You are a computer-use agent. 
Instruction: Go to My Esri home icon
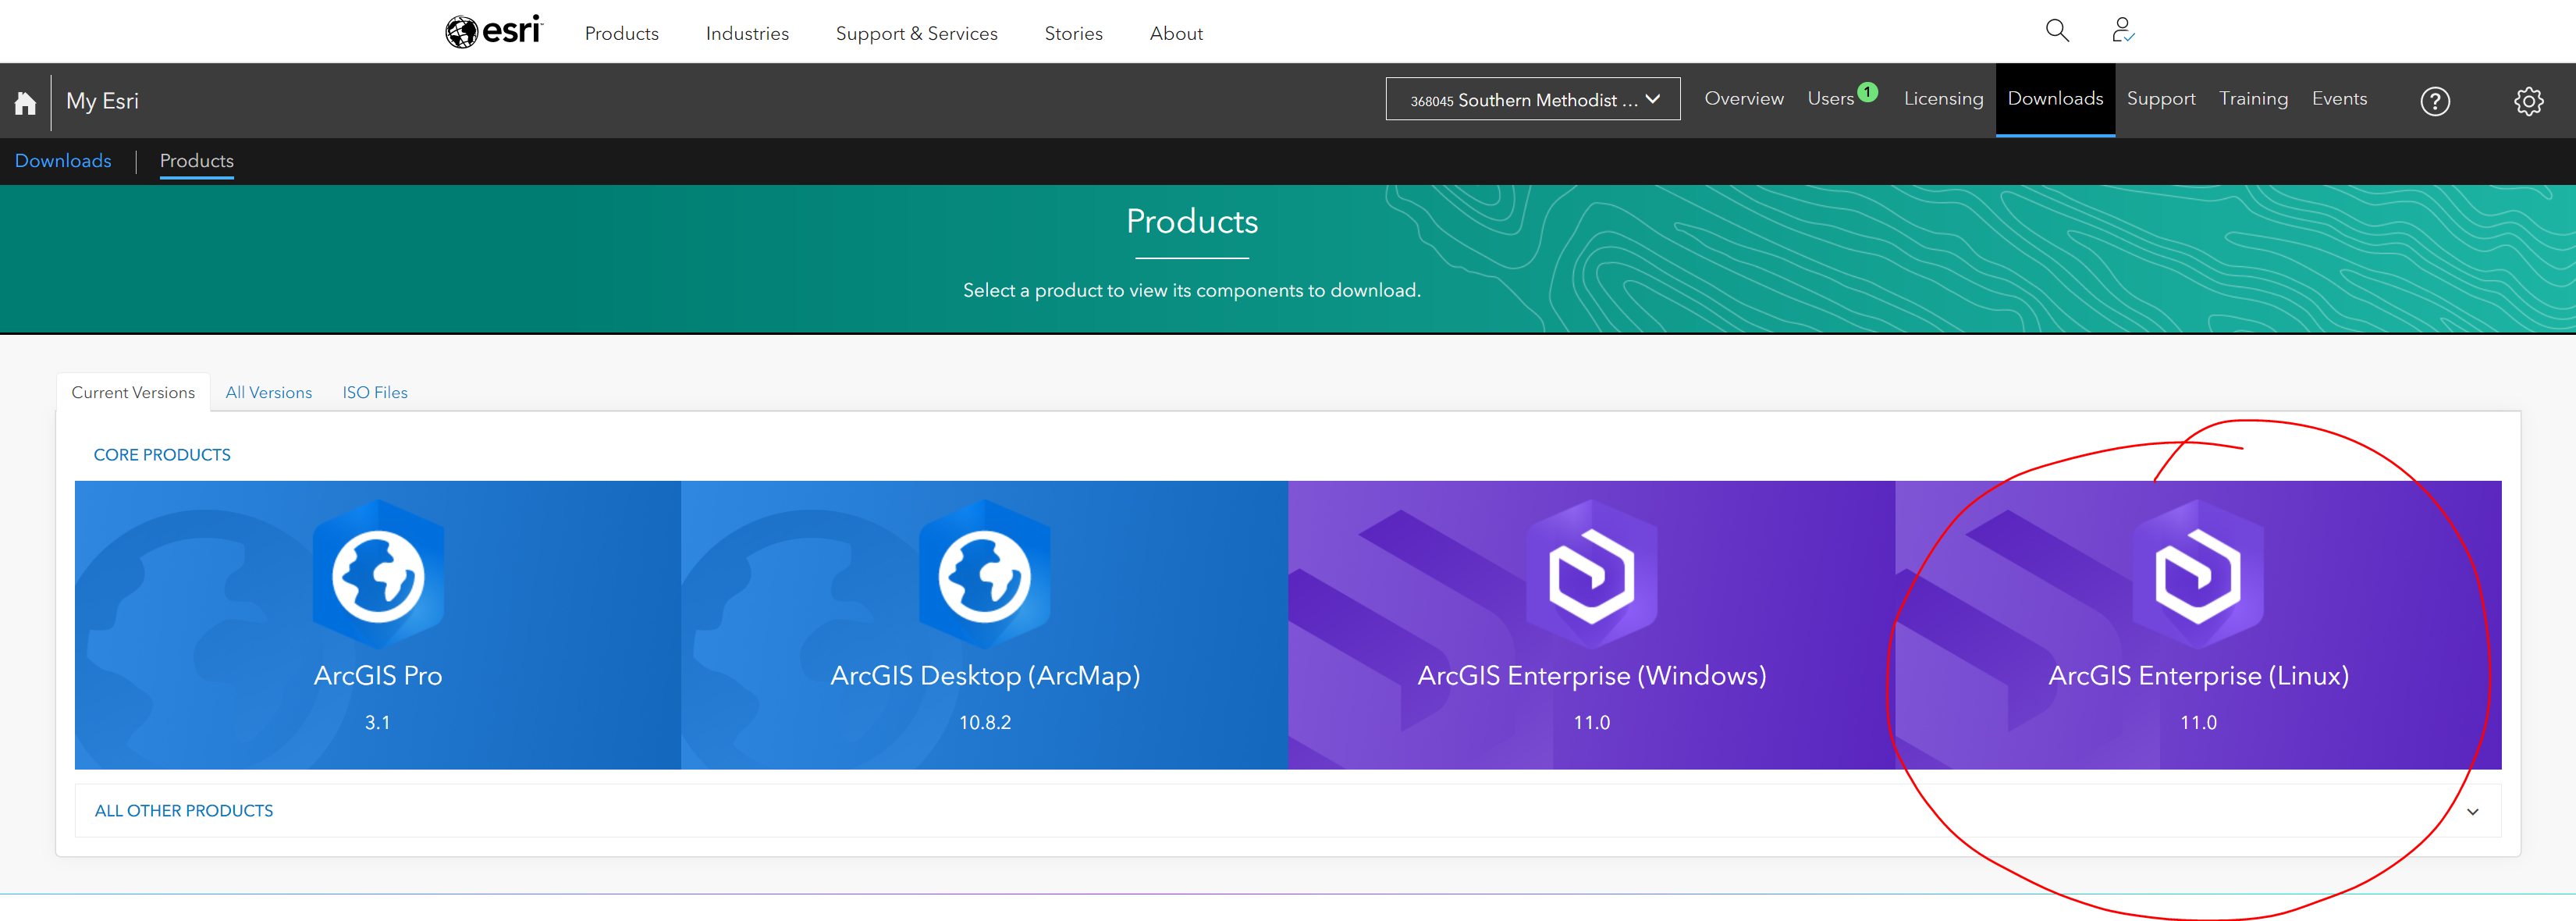click(x=25, y=102)
